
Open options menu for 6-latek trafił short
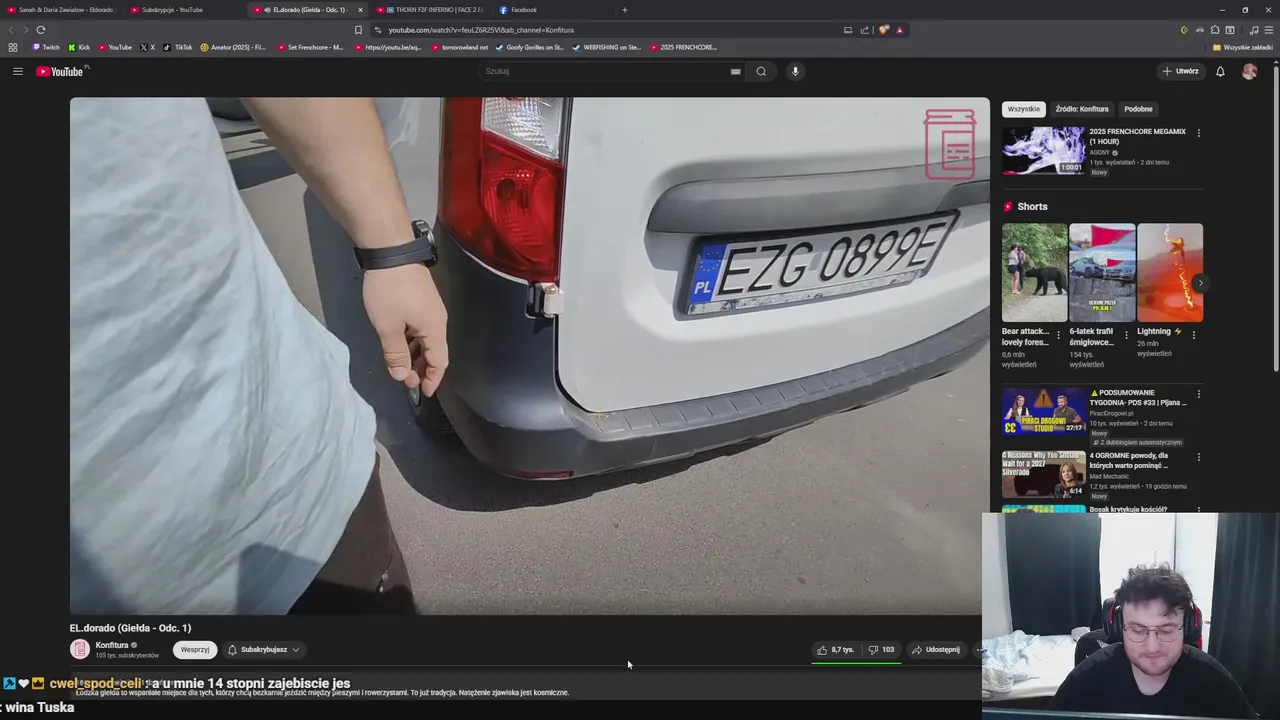[1126, 335]
